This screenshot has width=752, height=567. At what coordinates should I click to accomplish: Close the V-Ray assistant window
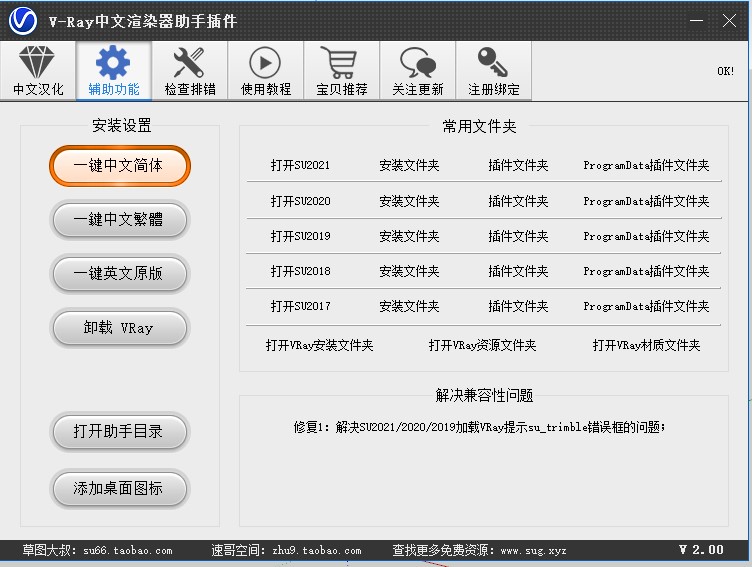pos(729,21)
